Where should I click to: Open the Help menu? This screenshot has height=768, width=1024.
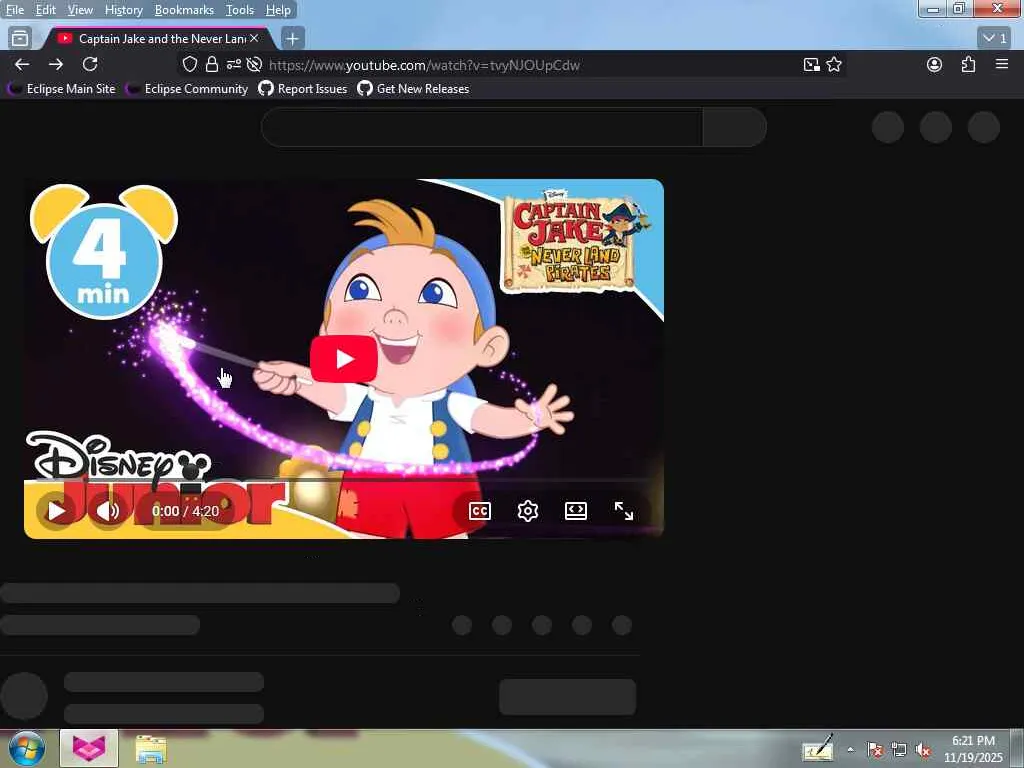point(278,10)
